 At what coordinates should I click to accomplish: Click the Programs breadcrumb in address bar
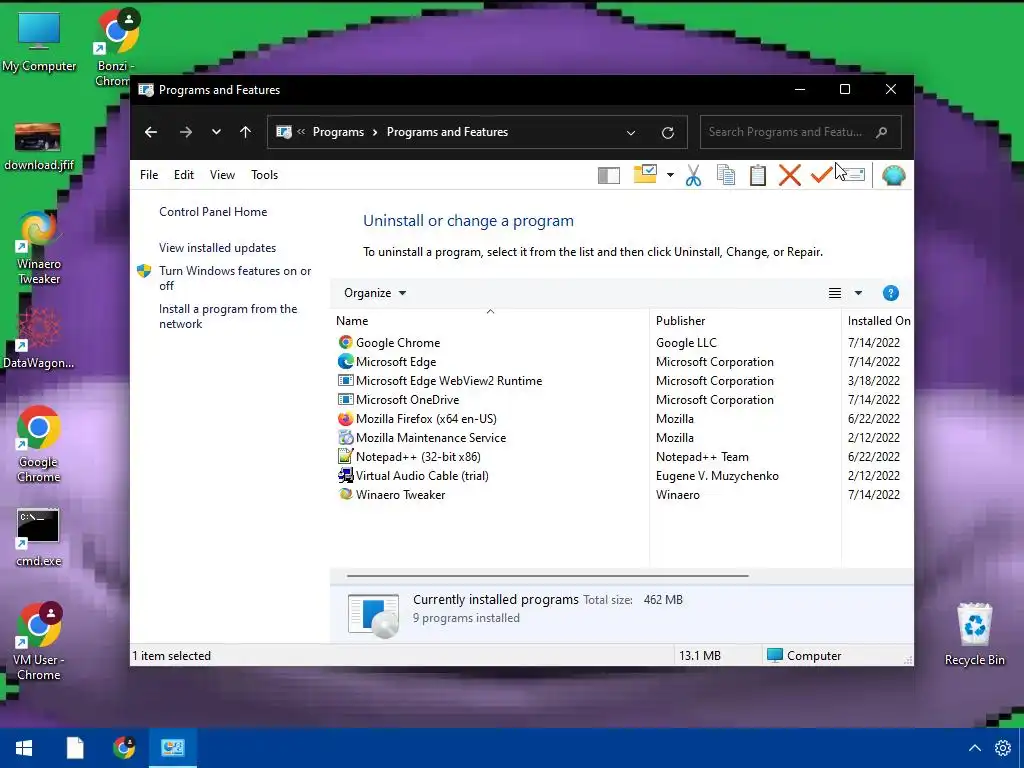338,132
